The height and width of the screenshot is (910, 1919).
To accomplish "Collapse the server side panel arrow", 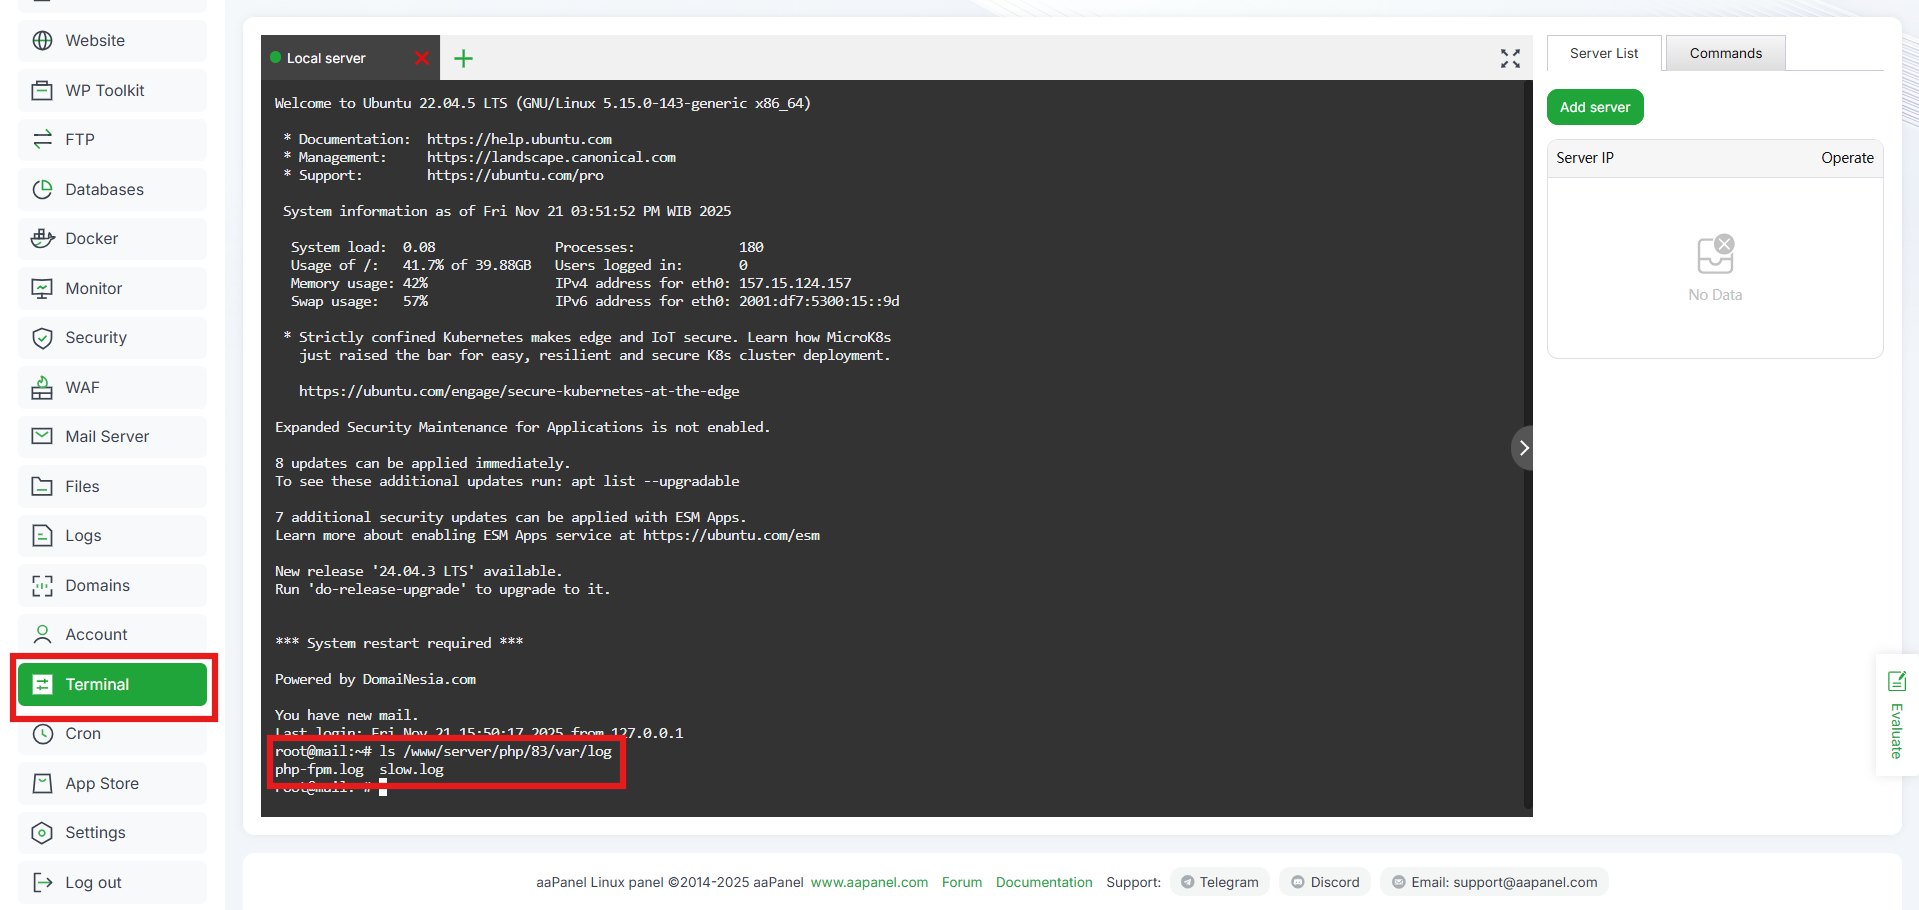I will tap(1522, 448).
